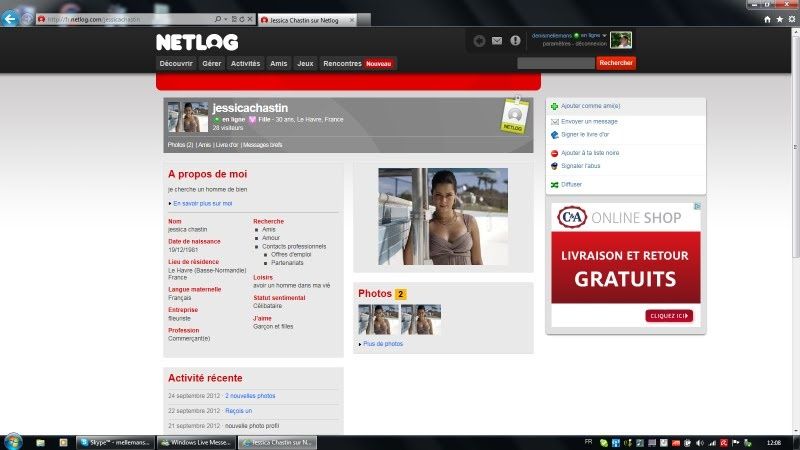800x450 pixels.
Task: Open the browser Tools gear icon
Action: (x=792, y=19)
